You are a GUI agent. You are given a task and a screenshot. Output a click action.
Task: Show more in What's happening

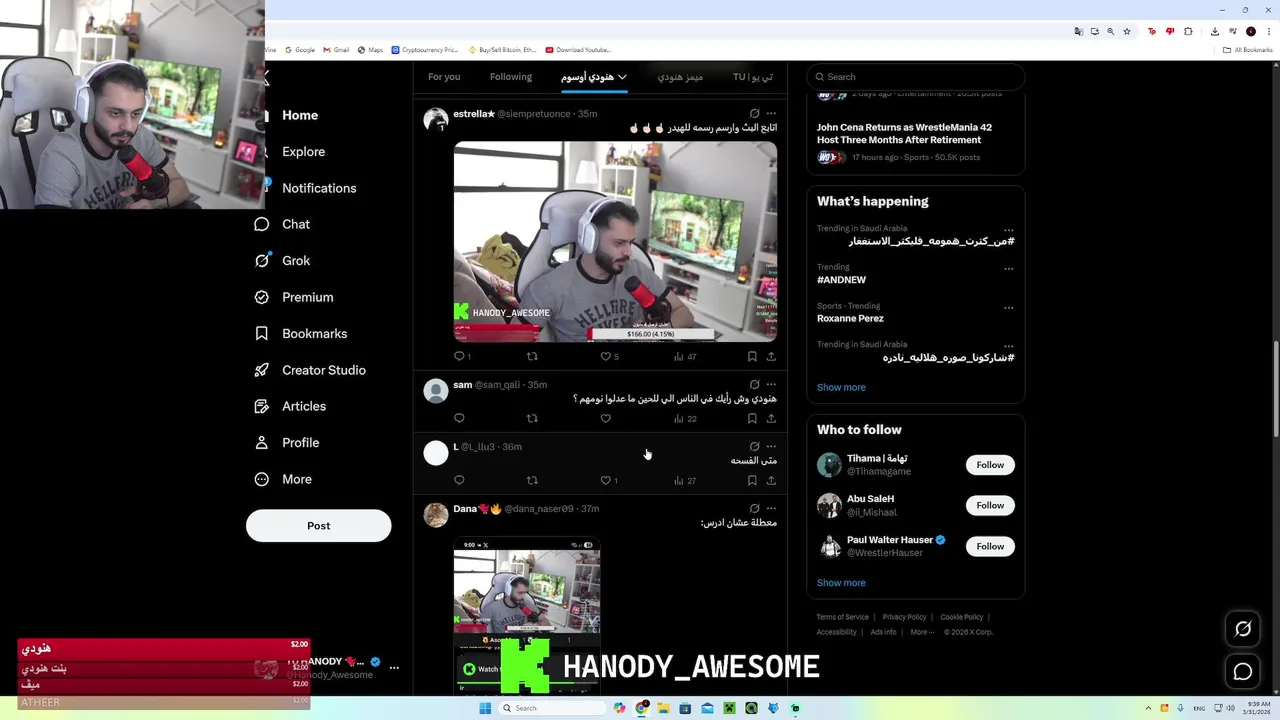[841, 387]
